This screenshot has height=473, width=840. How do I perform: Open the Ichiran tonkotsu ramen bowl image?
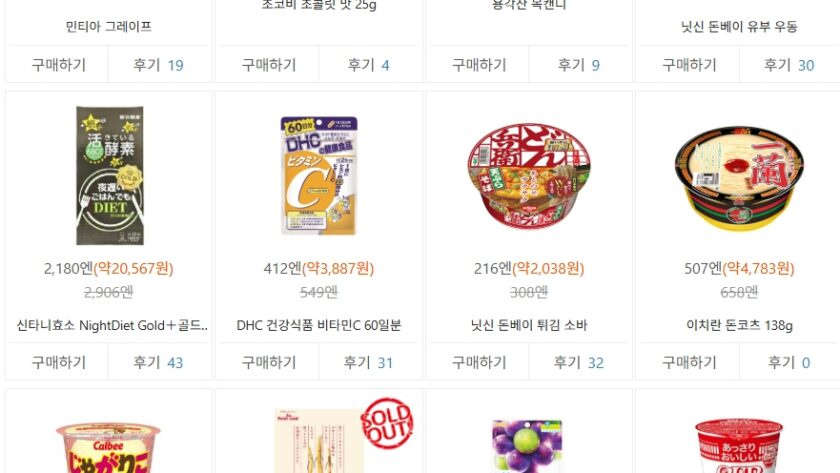click(x=739, y=176)
